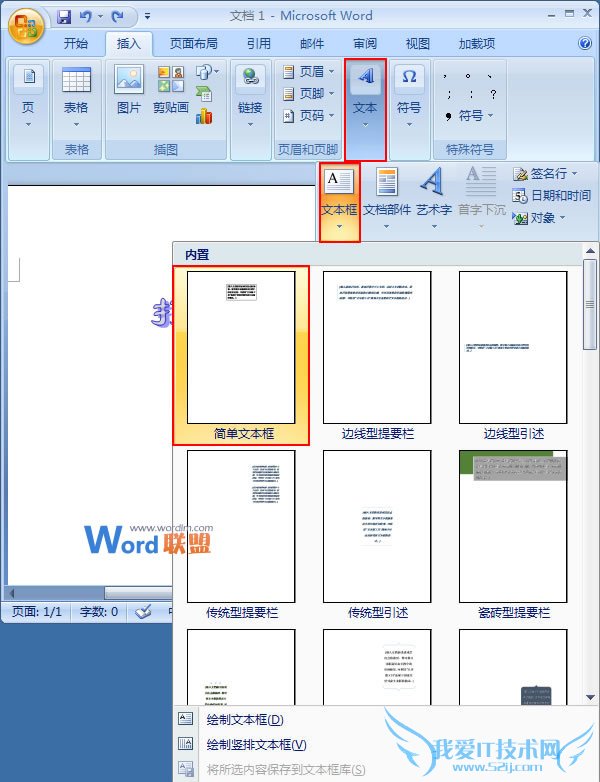Switch to the 开始 tab

76,44
